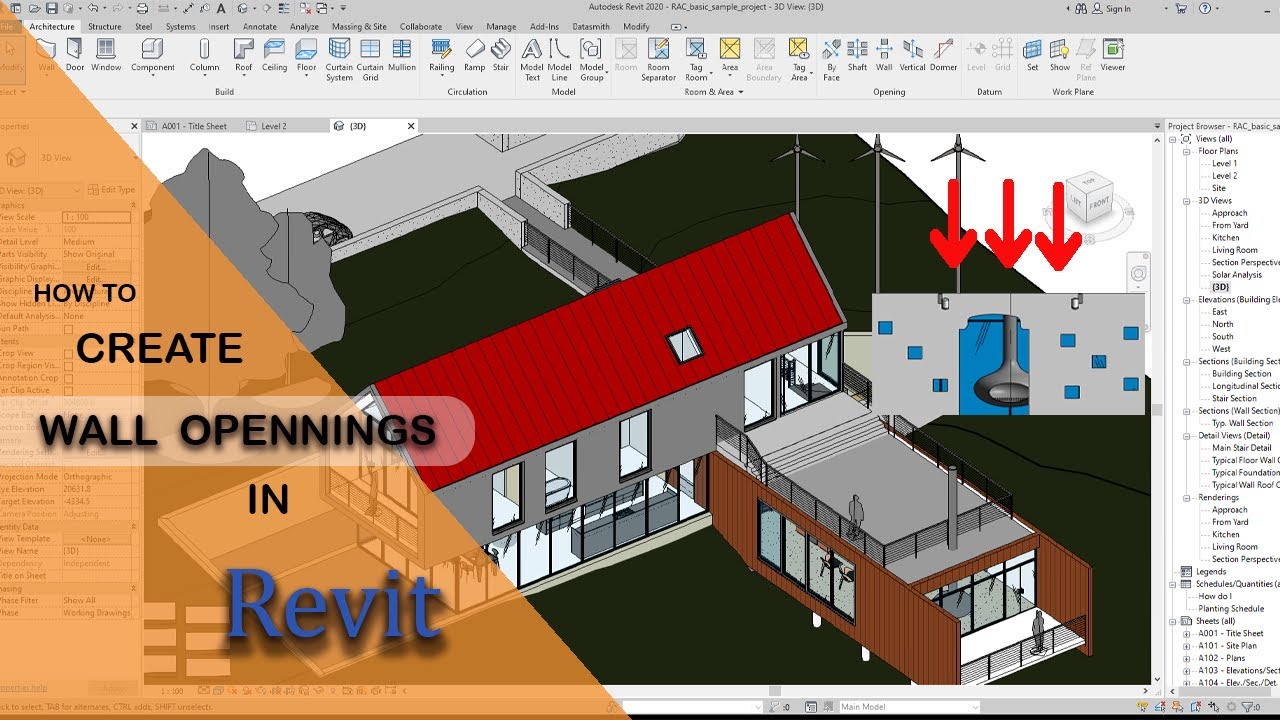
Task: Expand the A102 - Plans sheet node
Action: point(1187,658)
